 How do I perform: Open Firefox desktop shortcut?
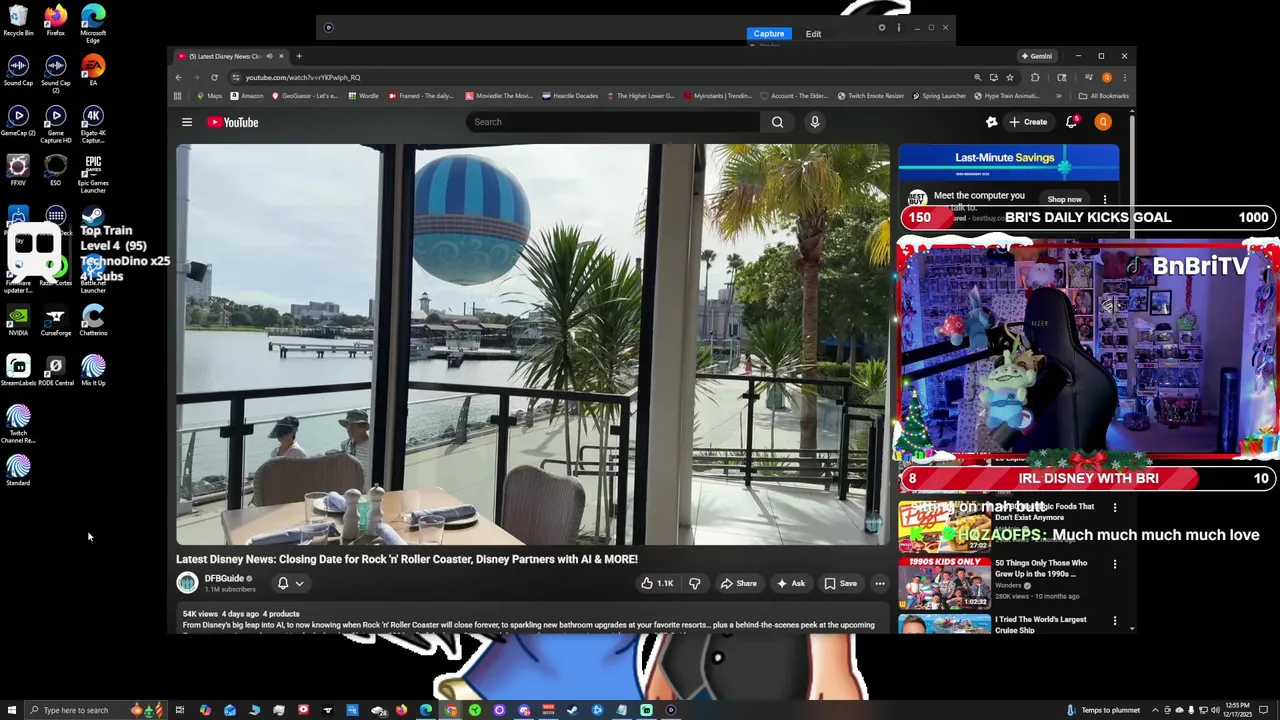point(55,20)
